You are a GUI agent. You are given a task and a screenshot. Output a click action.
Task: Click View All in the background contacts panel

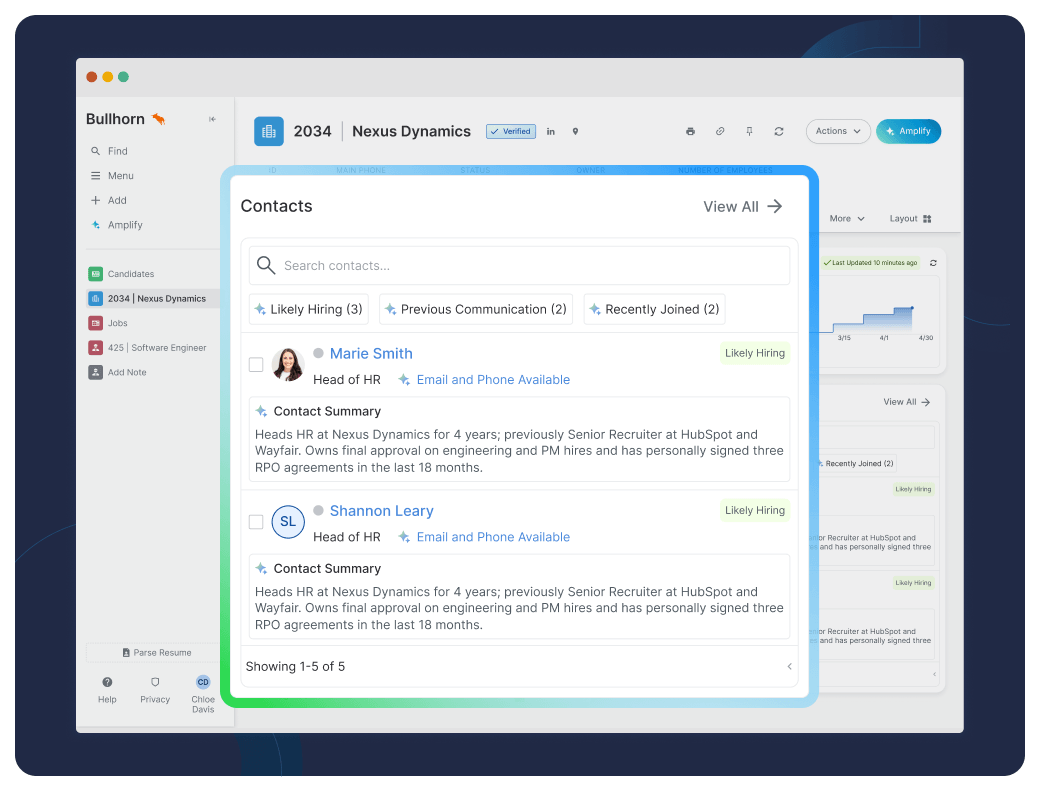coord(907,402)
